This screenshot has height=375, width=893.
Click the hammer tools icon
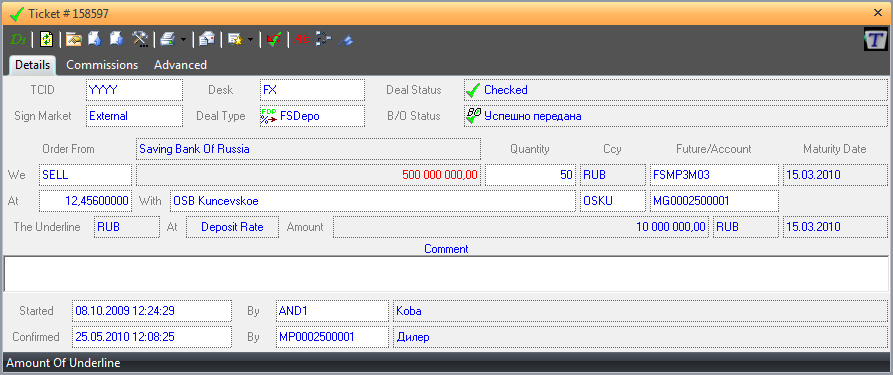[x=140, y=39]
